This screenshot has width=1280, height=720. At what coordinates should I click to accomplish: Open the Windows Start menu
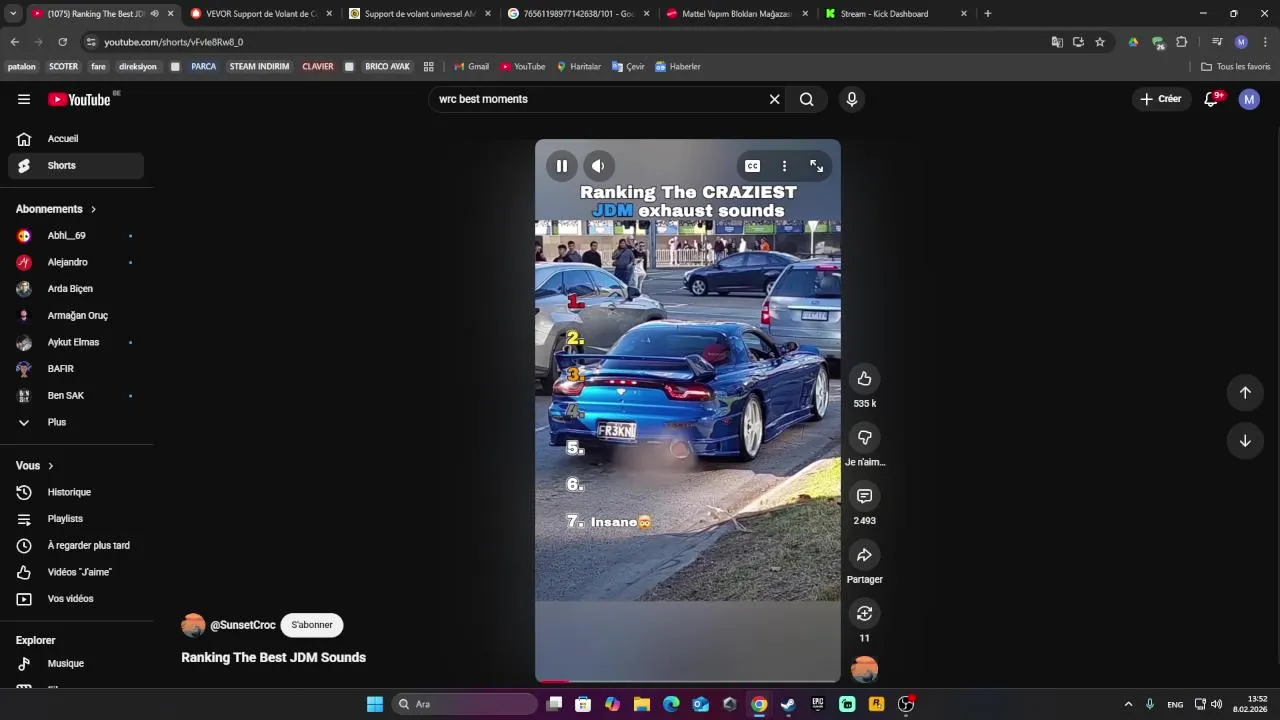375,704
